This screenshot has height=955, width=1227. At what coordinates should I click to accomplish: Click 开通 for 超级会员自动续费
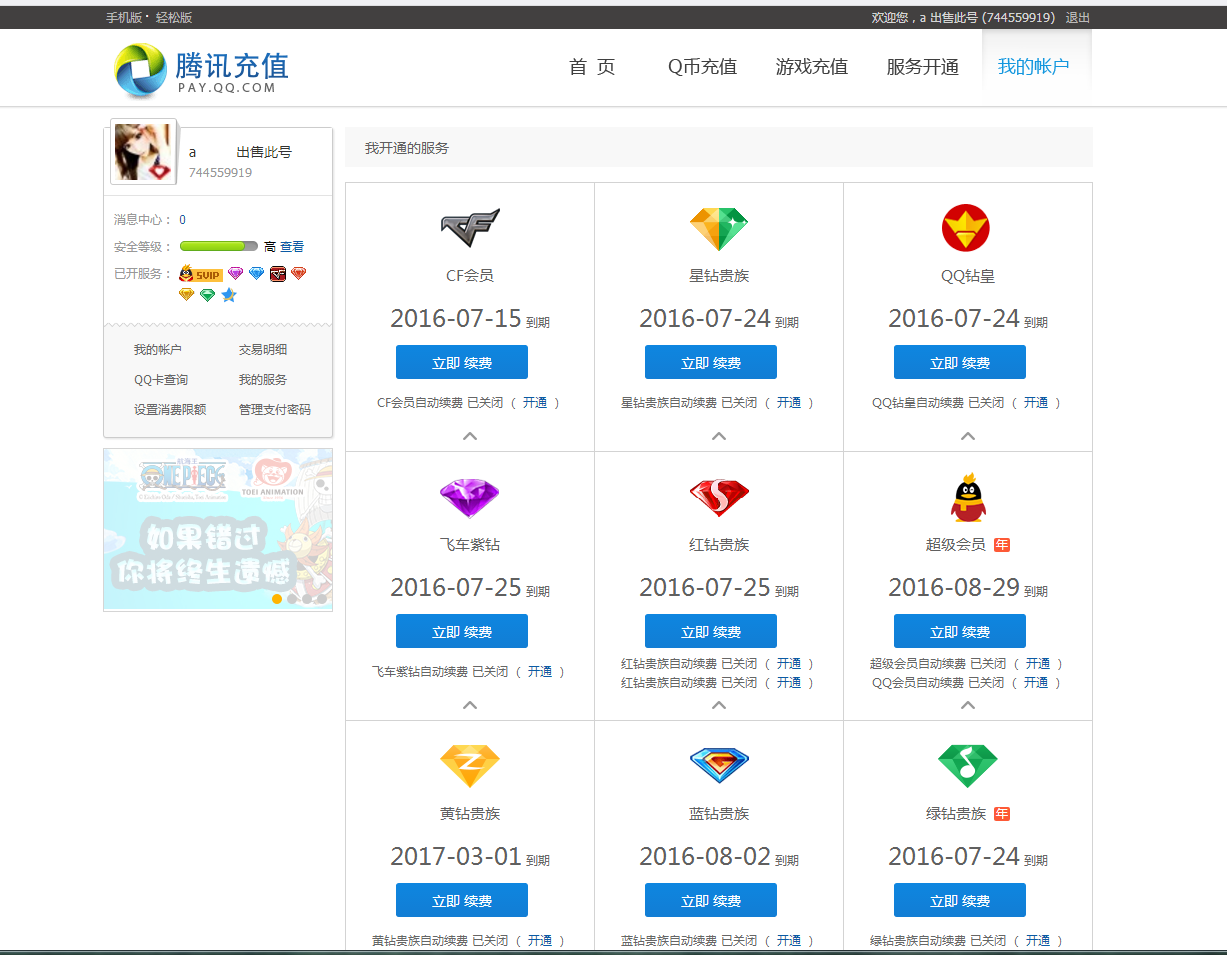coord(1038,664)
